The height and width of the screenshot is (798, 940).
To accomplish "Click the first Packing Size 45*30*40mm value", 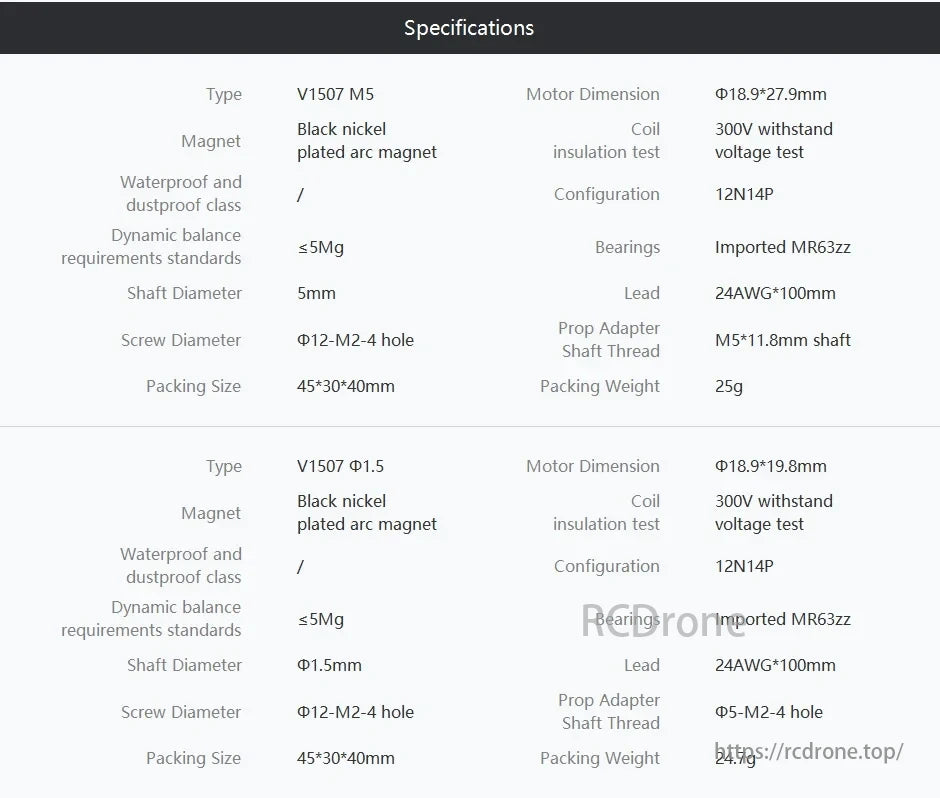I will [345, 386].
